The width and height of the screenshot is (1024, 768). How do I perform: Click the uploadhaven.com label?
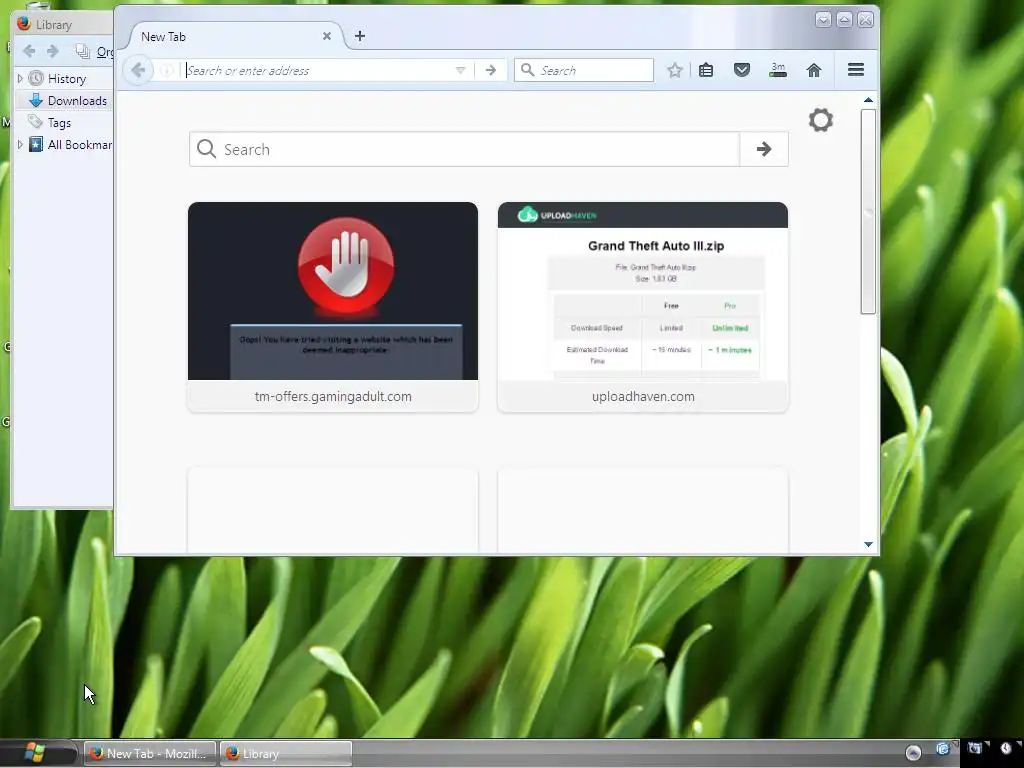point(643,396)
